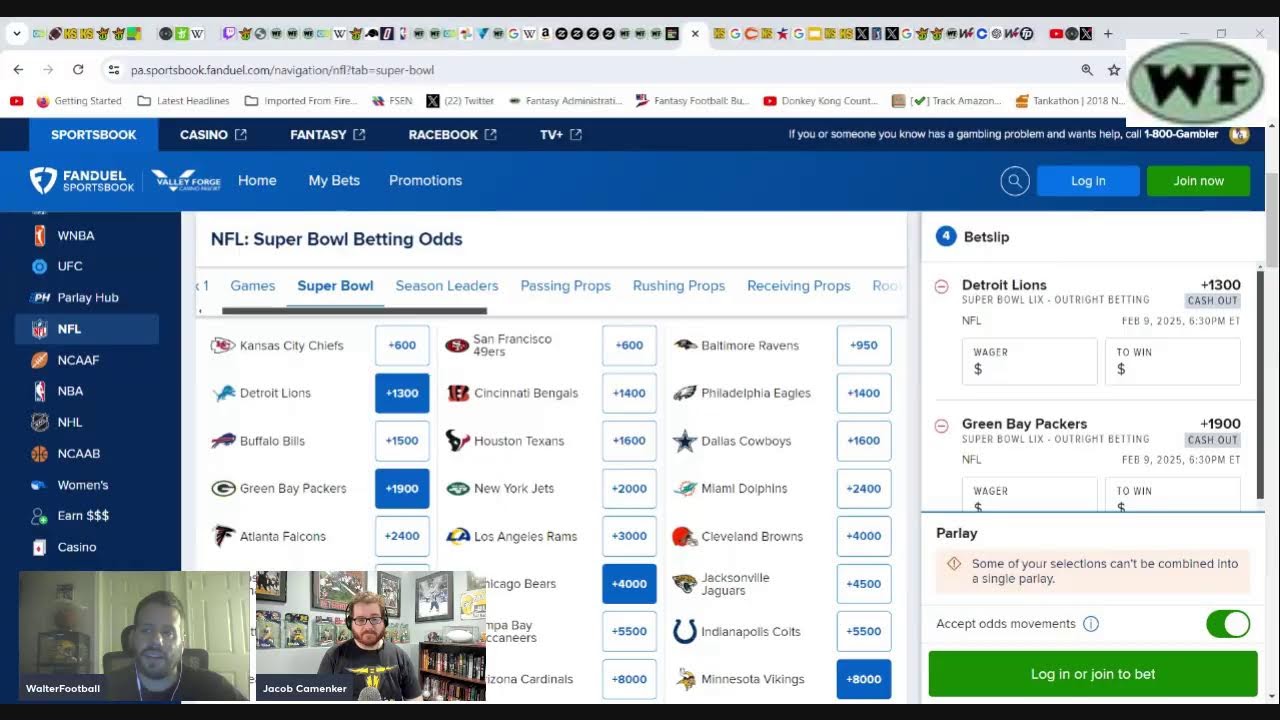Image resolution: width=1280 pixels, height=720 pixels.
Task: Click the Valley Forge casino logo
Action: coord(186,181)
